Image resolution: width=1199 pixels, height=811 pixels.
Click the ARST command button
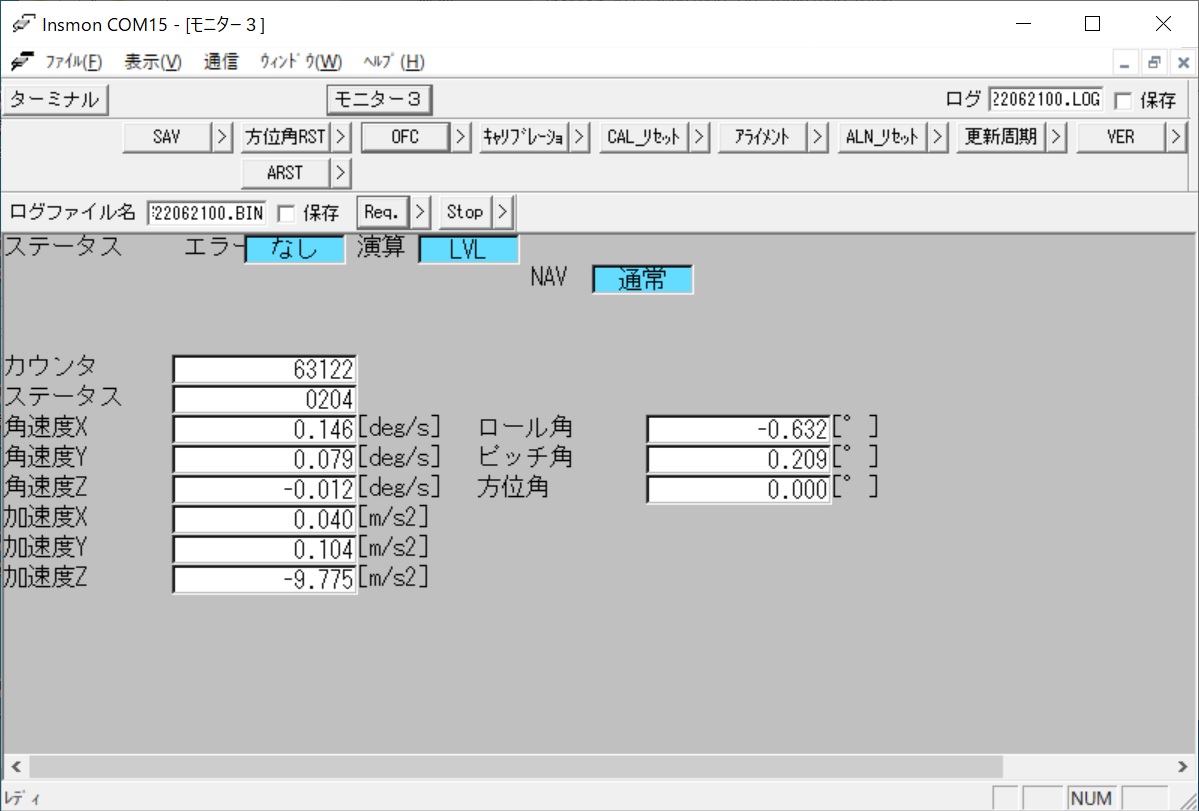(286, 173)
